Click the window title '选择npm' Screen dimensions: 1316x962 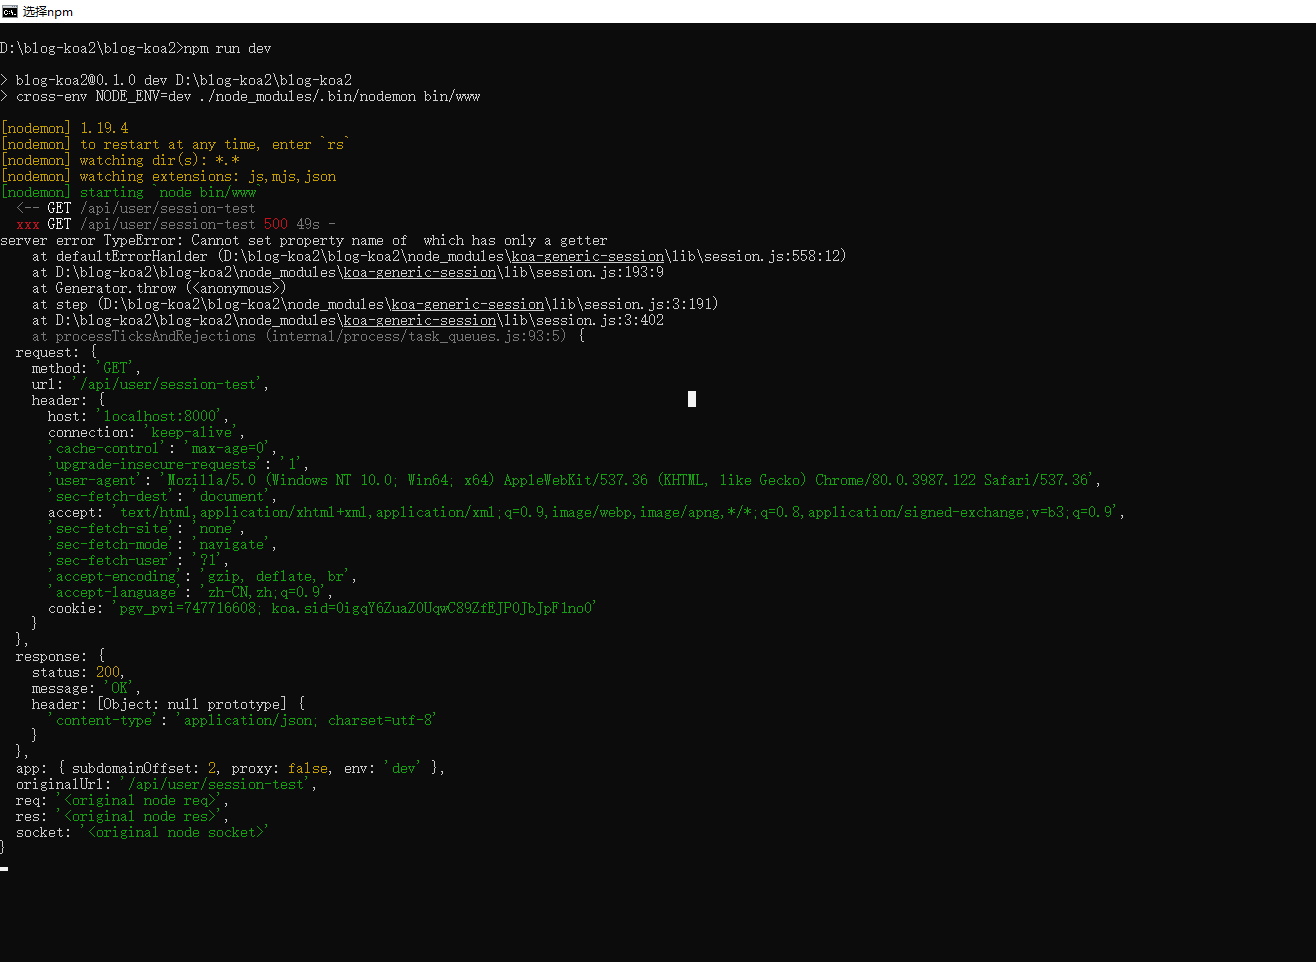click(48, 12)
